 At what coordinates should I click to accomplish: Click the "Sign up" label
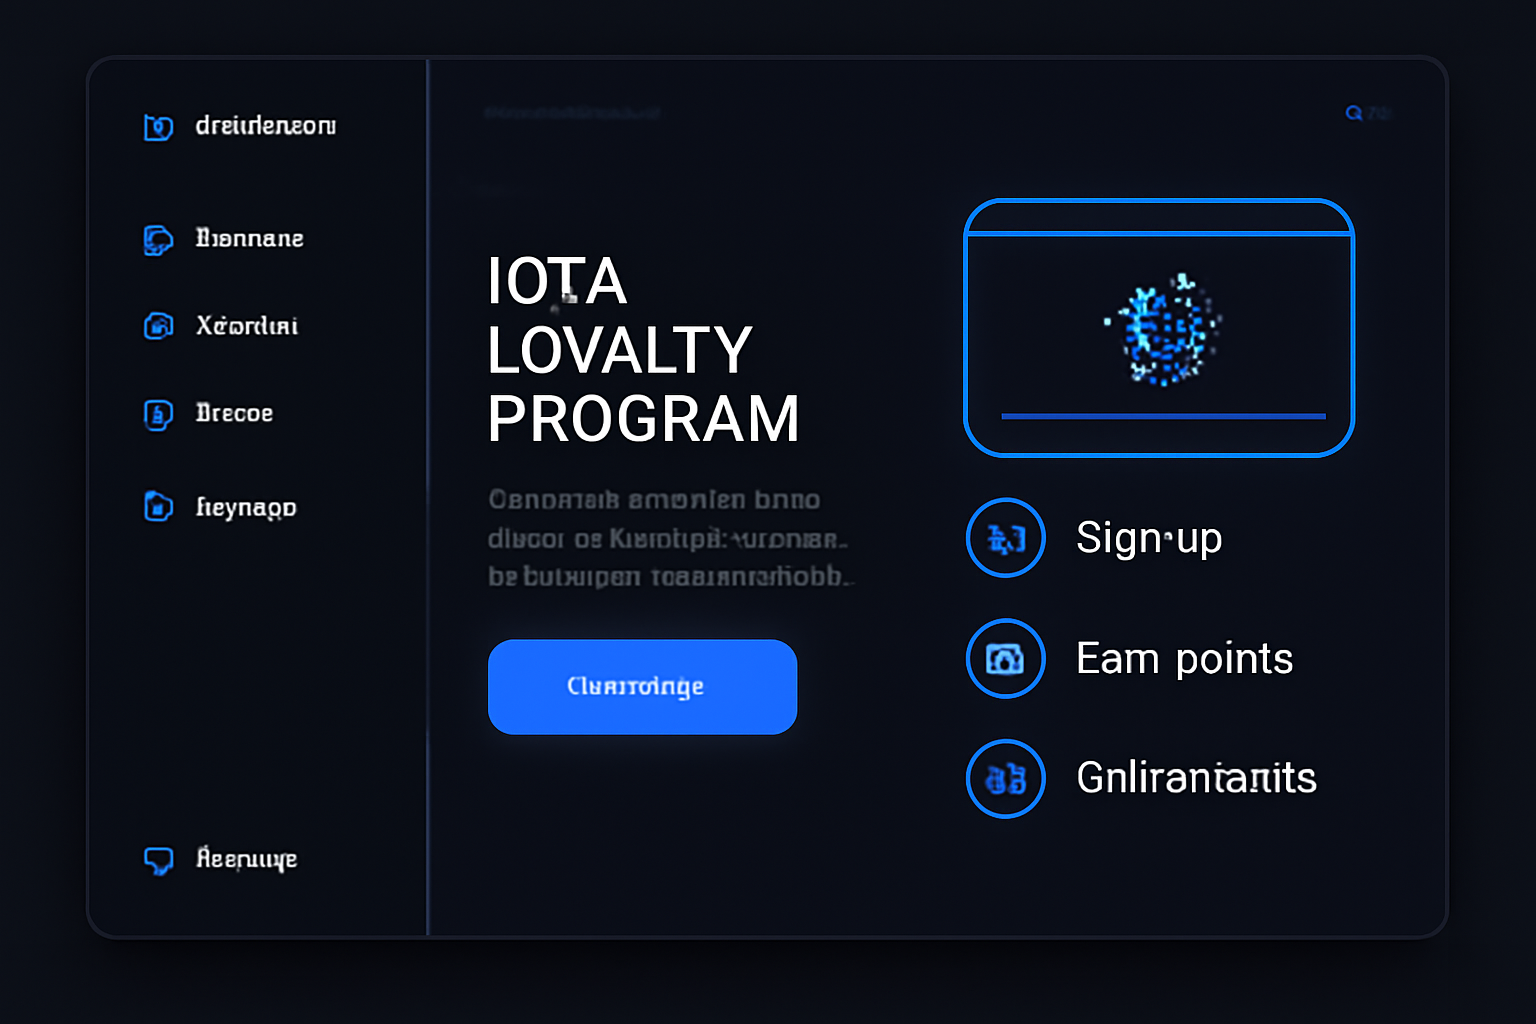1148,538
